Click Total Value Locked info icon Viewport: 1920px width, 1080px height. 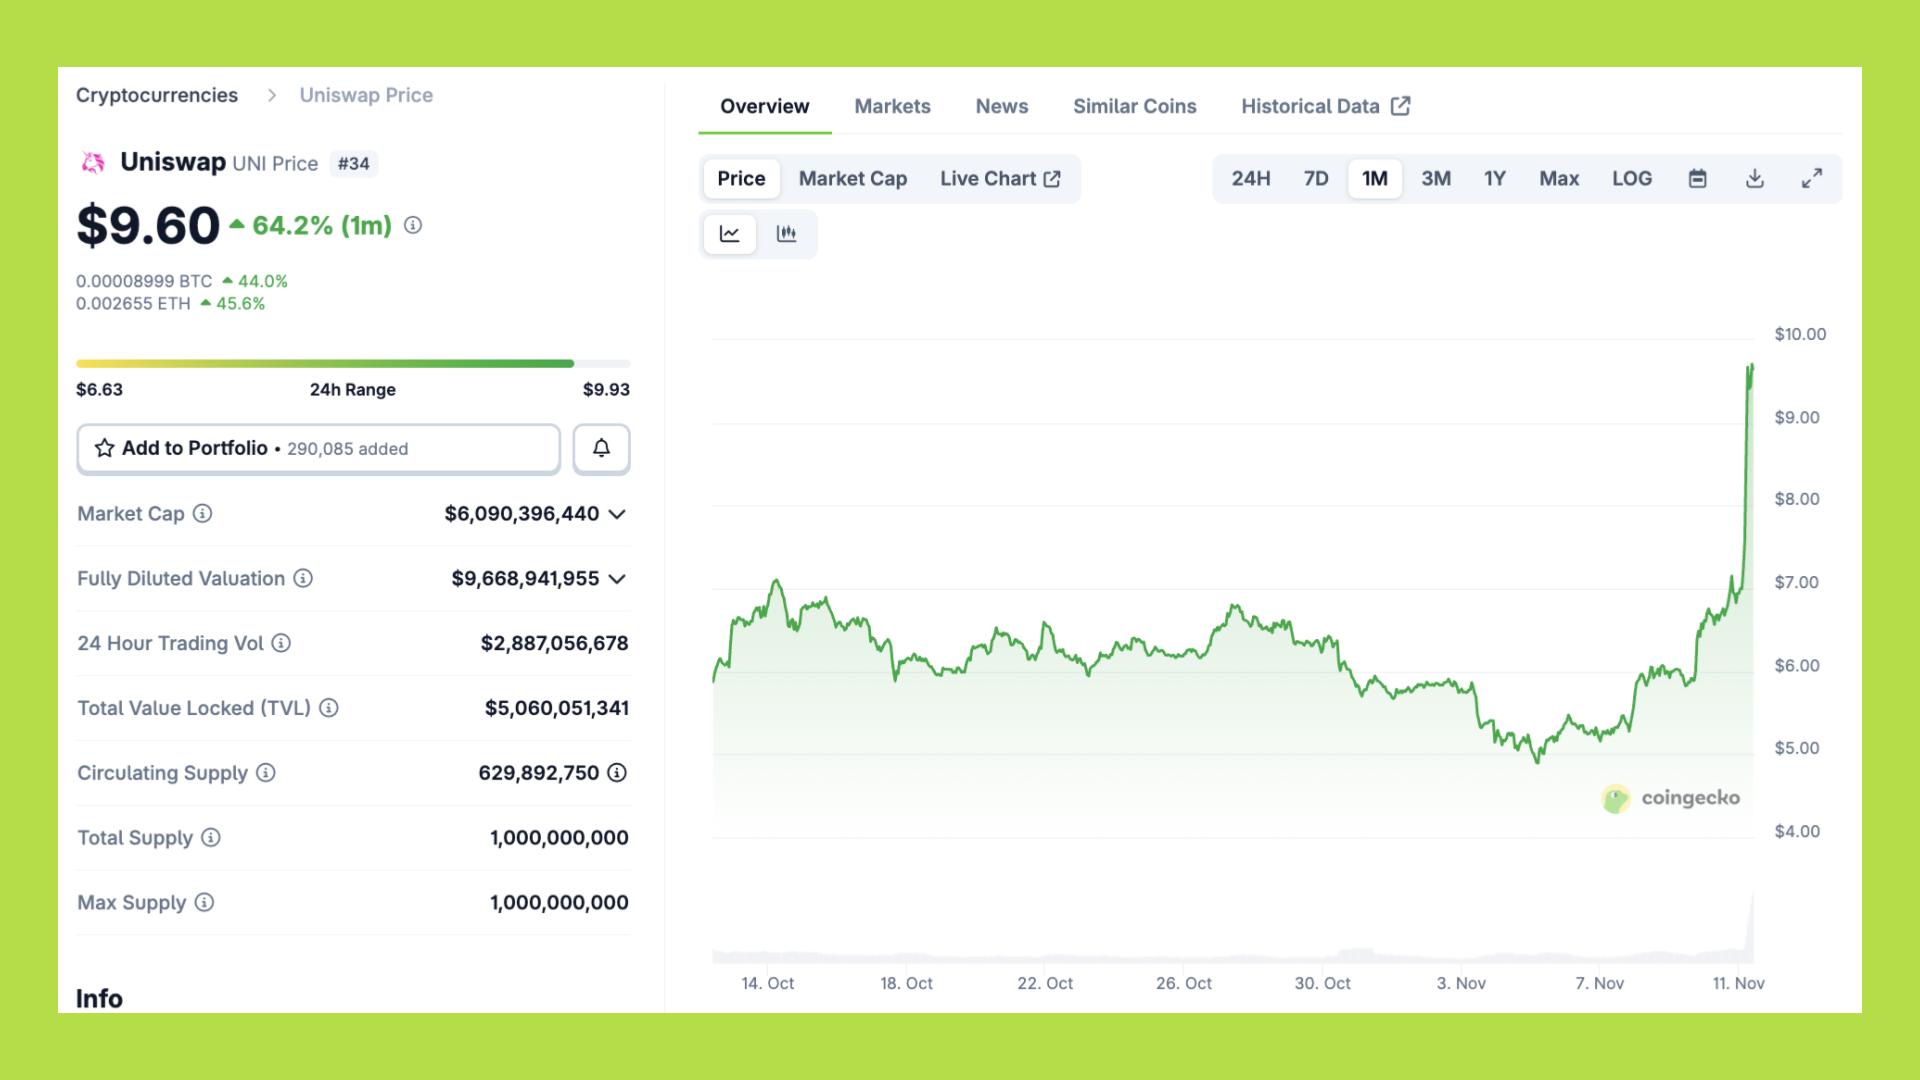pos(329,708)
